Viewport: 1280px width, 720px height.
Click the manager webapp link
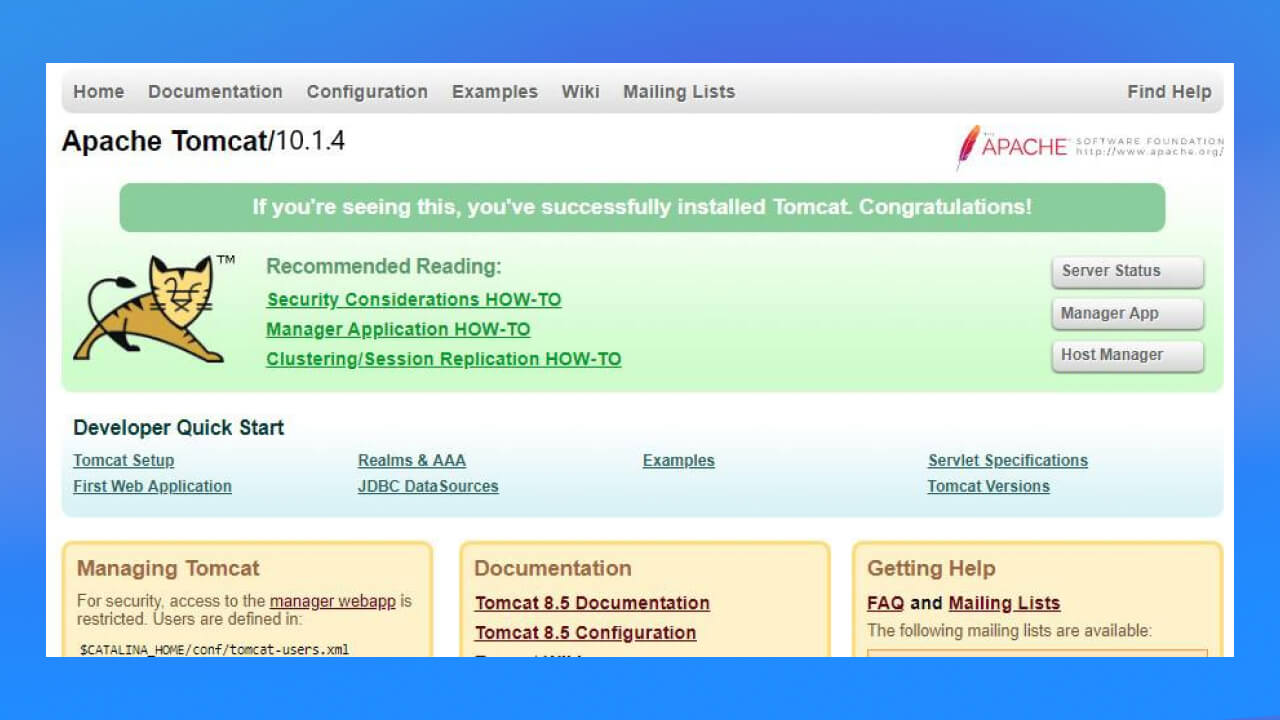point(333,602)
